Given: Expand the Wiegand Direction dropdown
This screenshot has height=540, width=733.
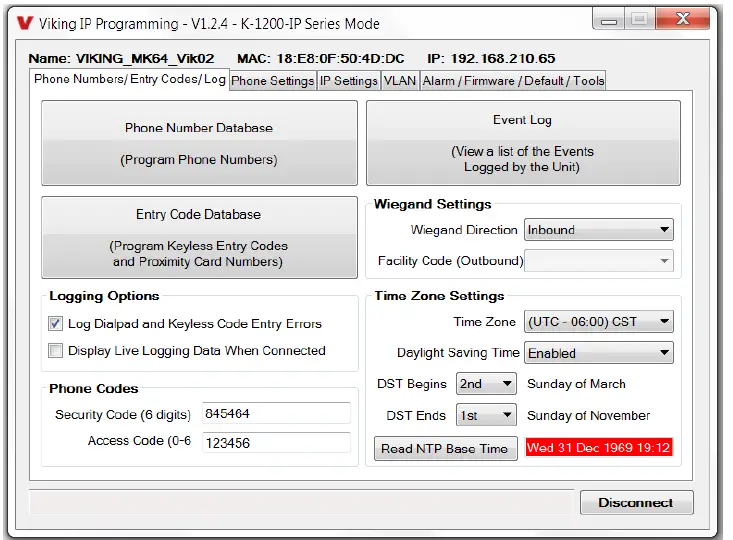Looking at the screenshot, I should pyautogui.click(x=598, y=230).
